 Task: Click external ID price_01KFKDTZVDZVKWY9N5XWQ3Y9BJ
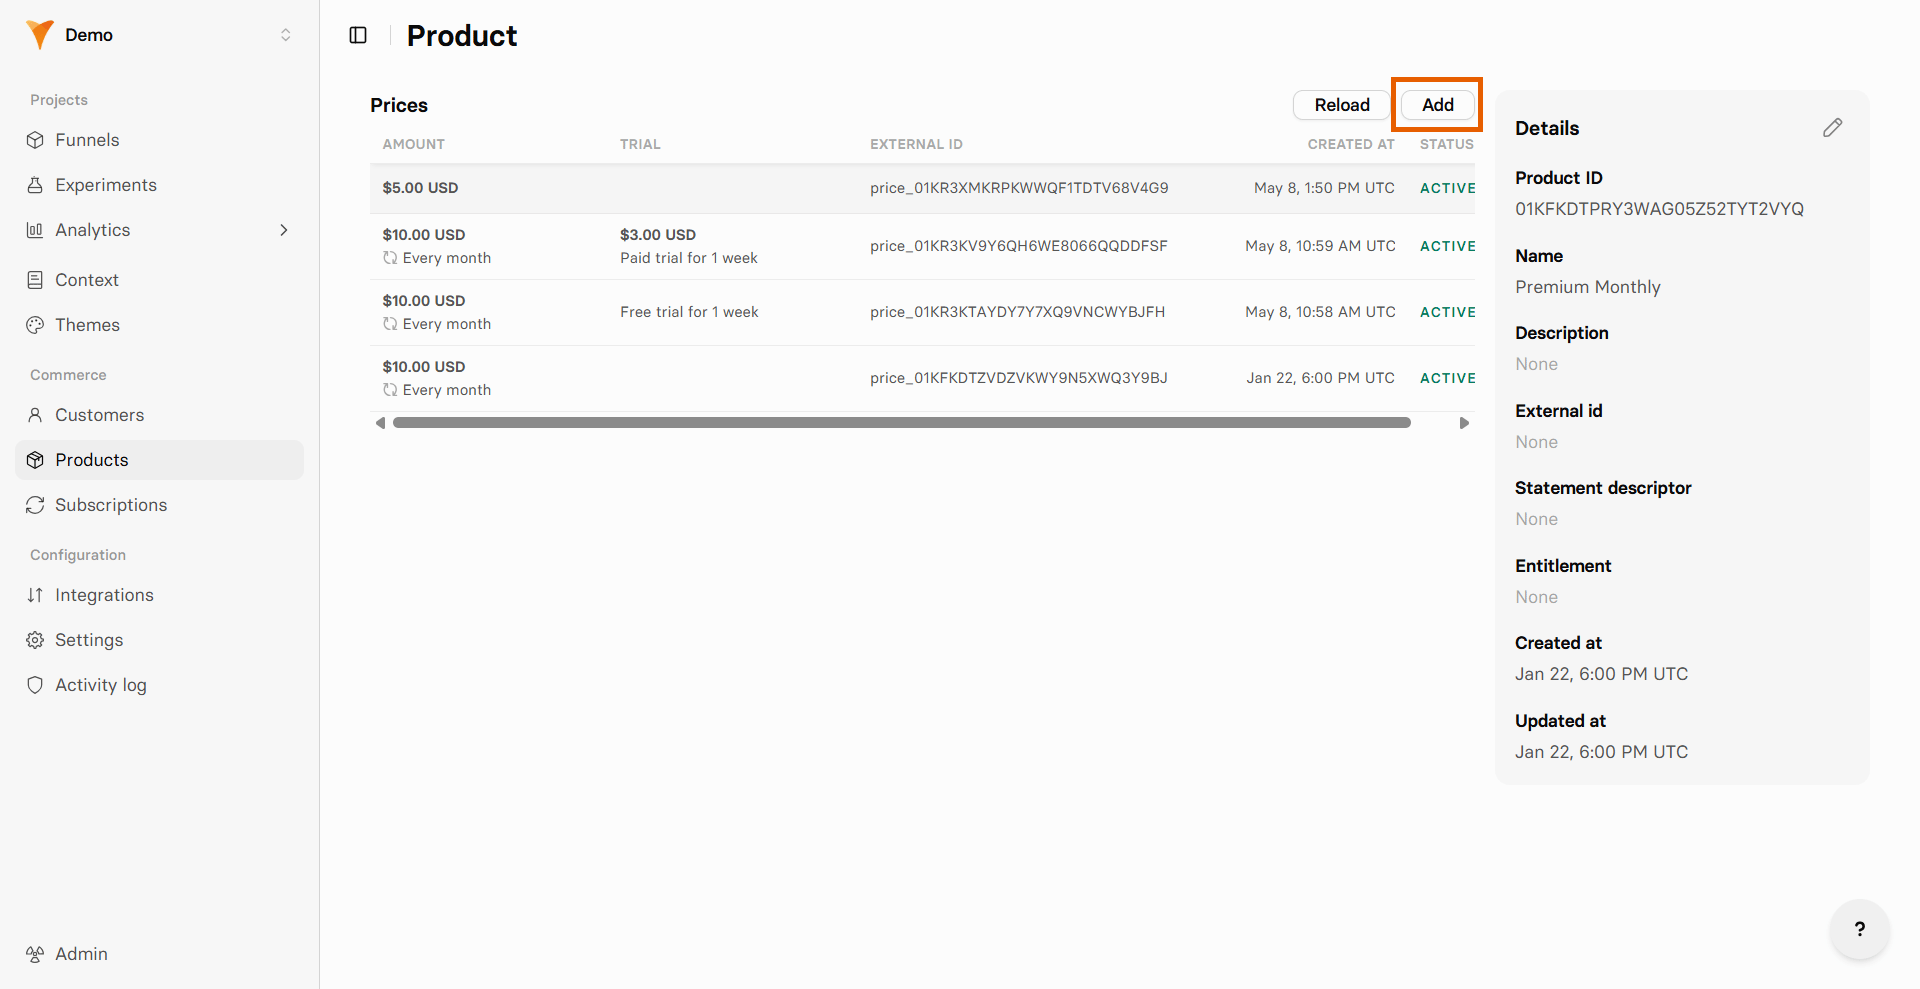[x=1019, y=378]
